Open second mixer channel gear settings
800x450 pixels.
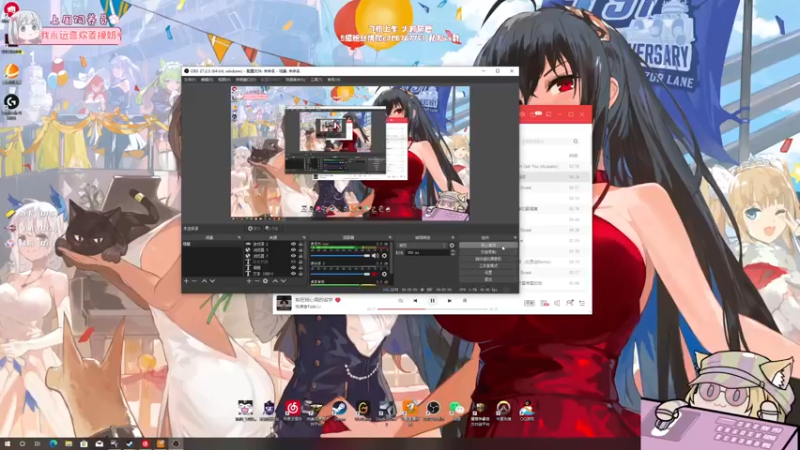click(x=384, y=274)
